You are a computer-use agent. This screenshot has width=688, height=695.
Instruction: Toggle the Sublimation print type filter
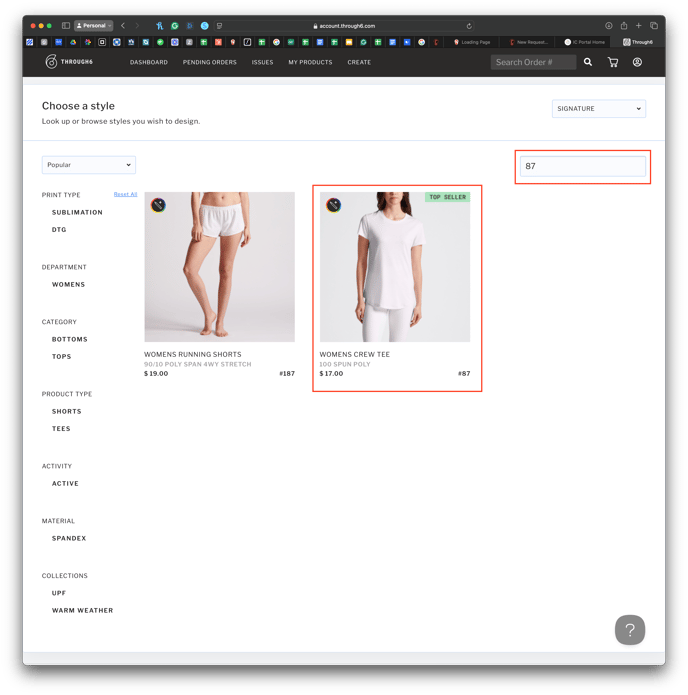(x=77, y=212)
